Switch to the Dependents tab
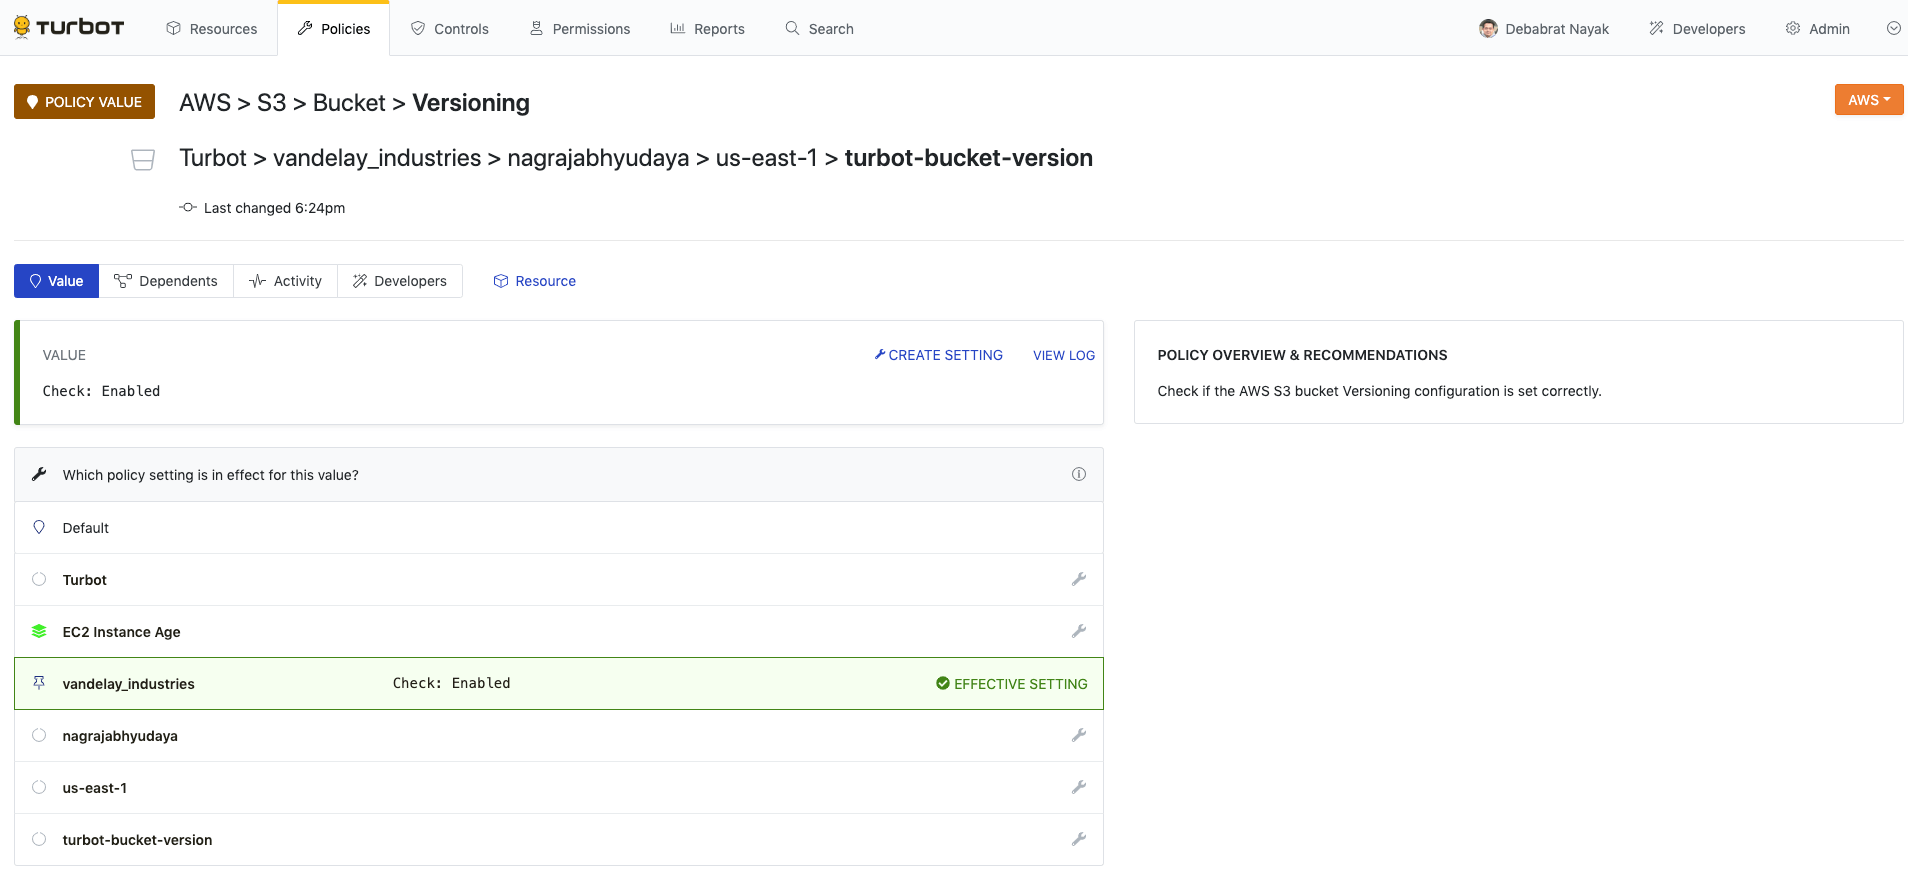This screenshot has width=1908, height=870. [x=166, y=281]
